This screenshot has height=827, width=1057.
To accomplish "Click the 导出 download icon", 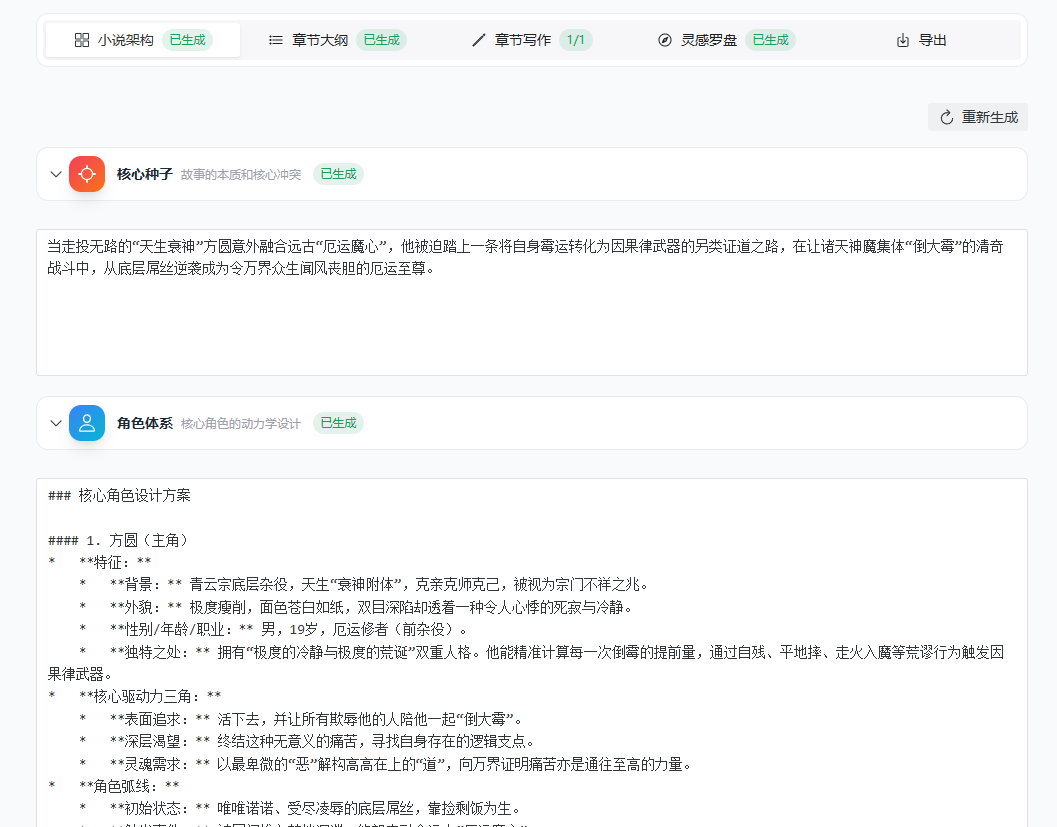I will (902, 40).
